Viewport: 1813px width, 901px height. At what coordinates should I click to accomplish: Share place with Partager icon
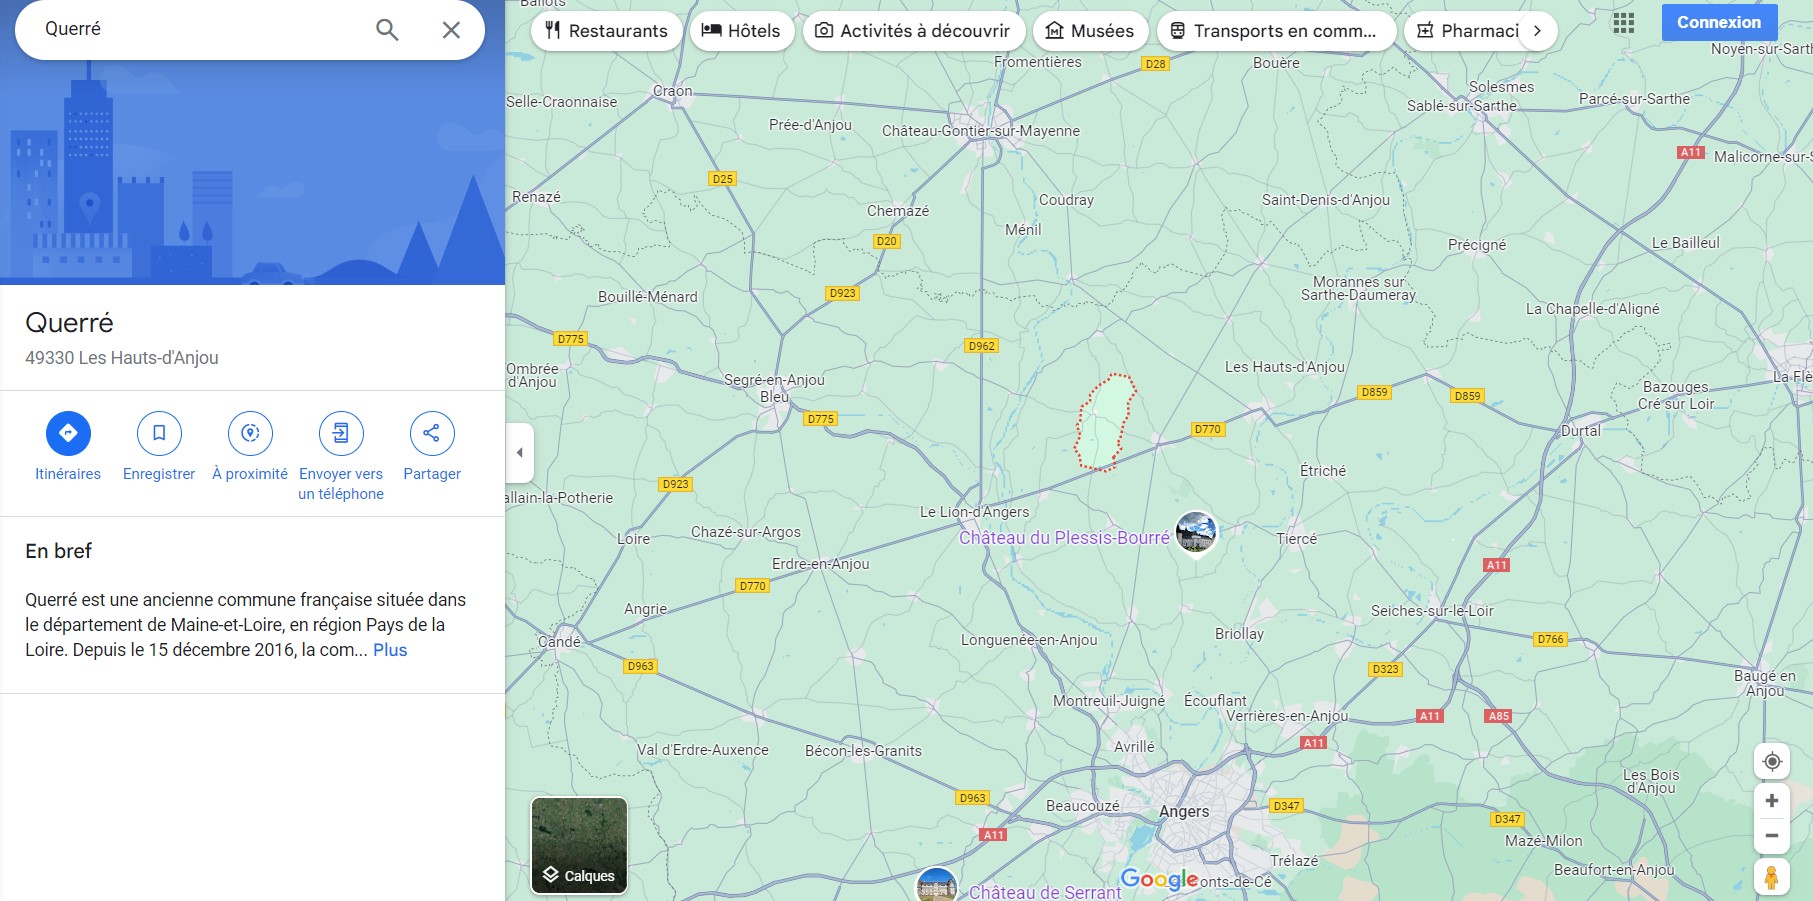point(432,433)
